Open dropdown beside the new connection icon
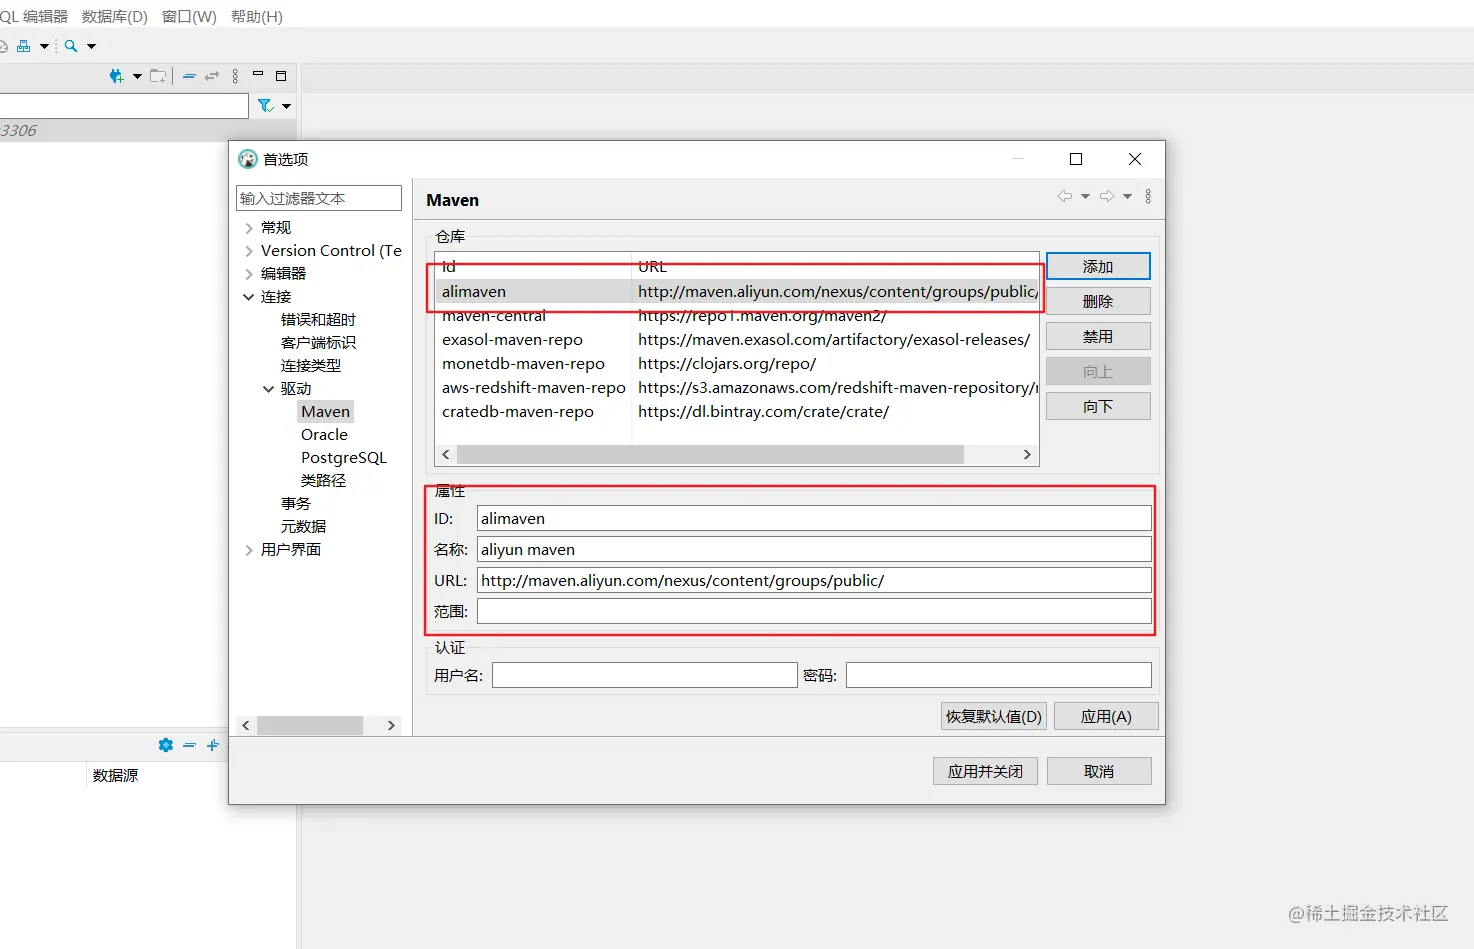This screenshot has height=949, width=1474. 137,76
